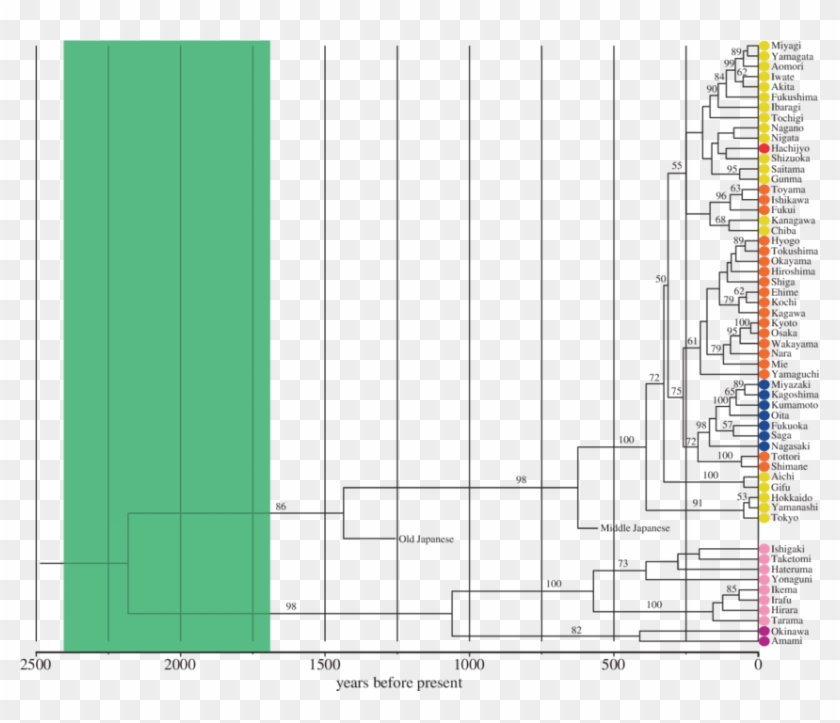Select the 1500 axis tick label
This screenshot has width=840, height=723.
(325, 665)
